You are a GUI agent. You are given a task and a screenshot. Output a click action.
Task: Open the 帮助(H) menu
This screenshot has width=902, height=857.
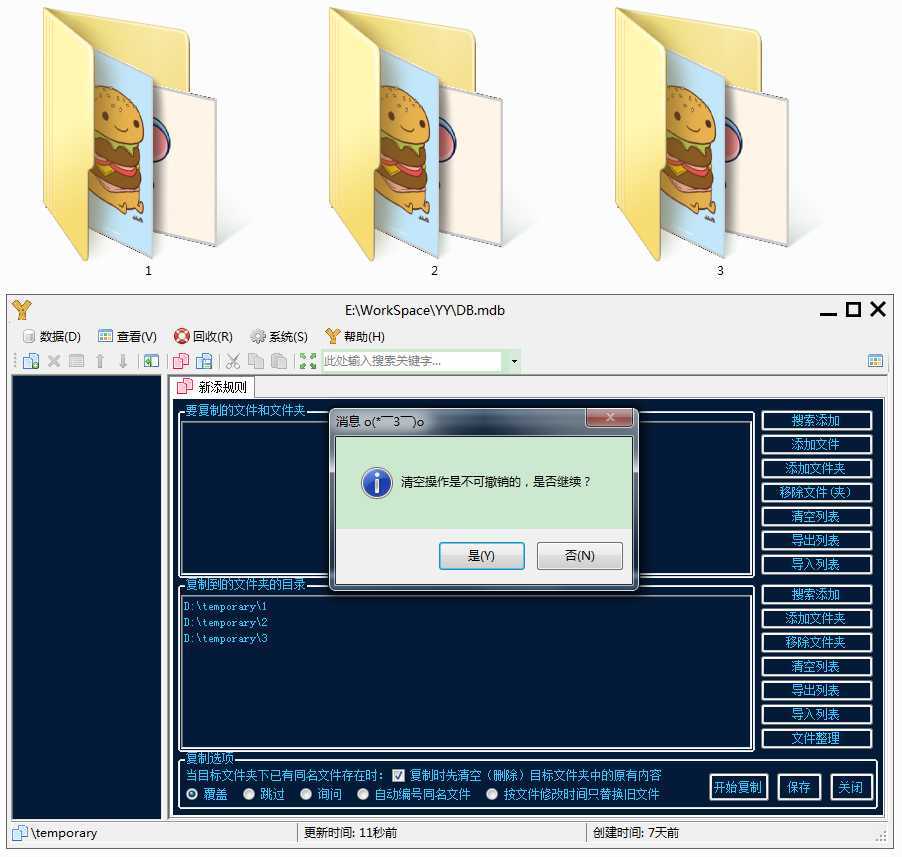point(355,336)
